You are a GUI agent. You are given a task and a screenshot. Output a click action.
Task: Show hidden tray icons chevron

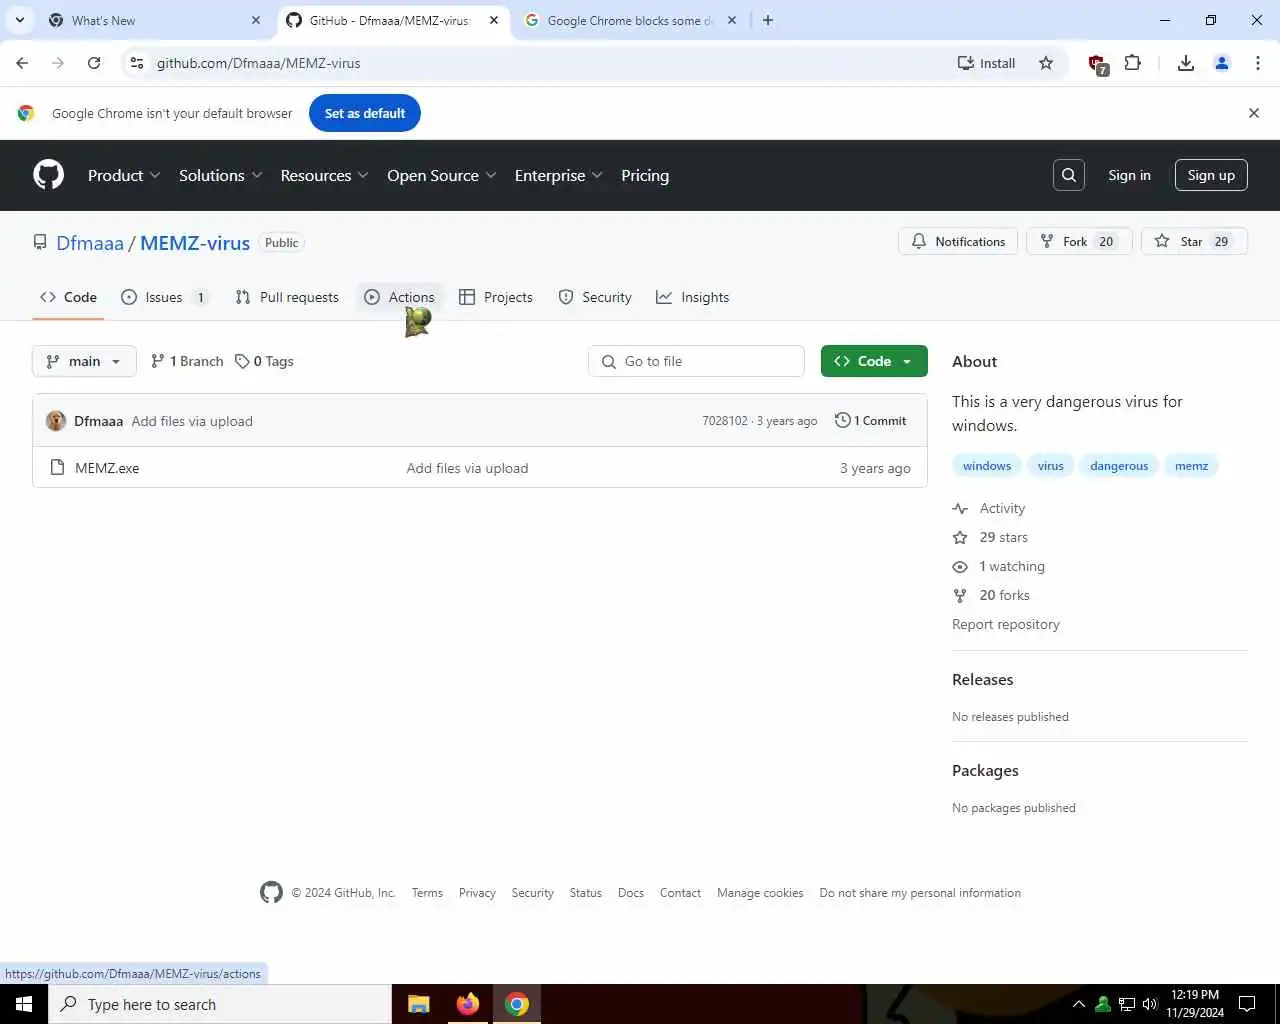point(1079,1004)
